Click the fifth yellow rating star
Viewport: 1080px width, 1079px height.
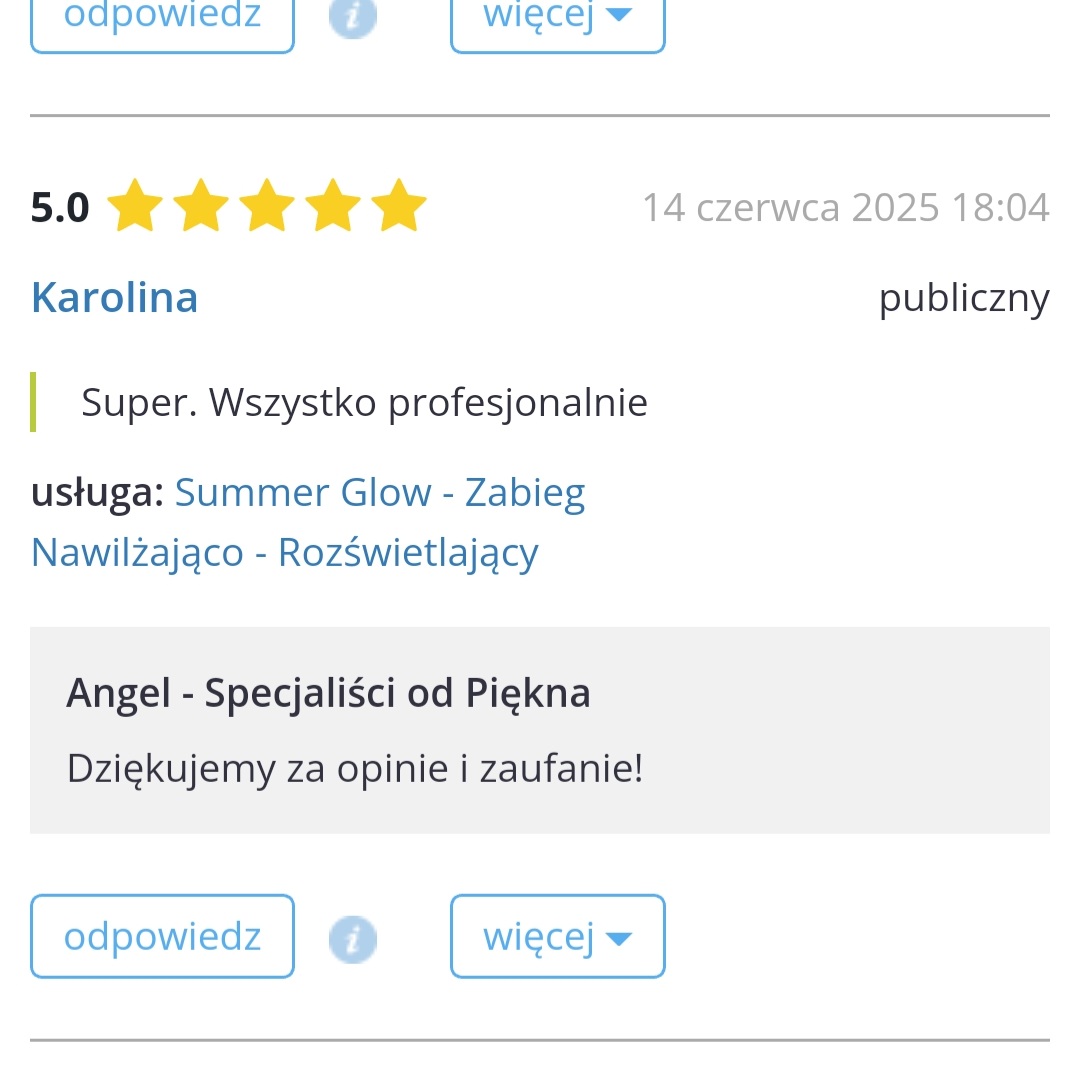click(x=399, y=207)
